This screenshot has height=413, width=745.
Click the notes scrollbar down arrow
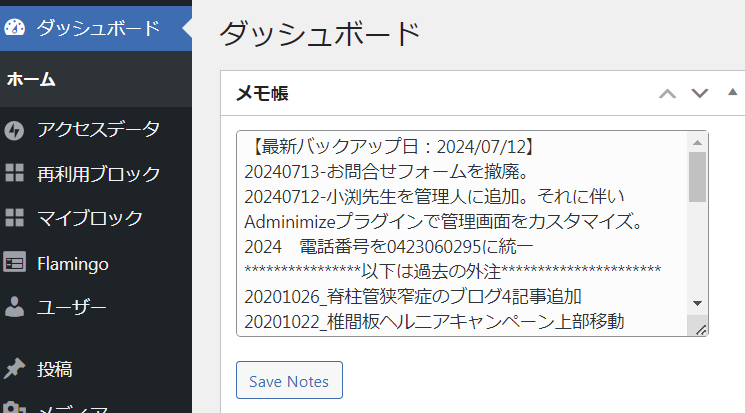(697, 303)
